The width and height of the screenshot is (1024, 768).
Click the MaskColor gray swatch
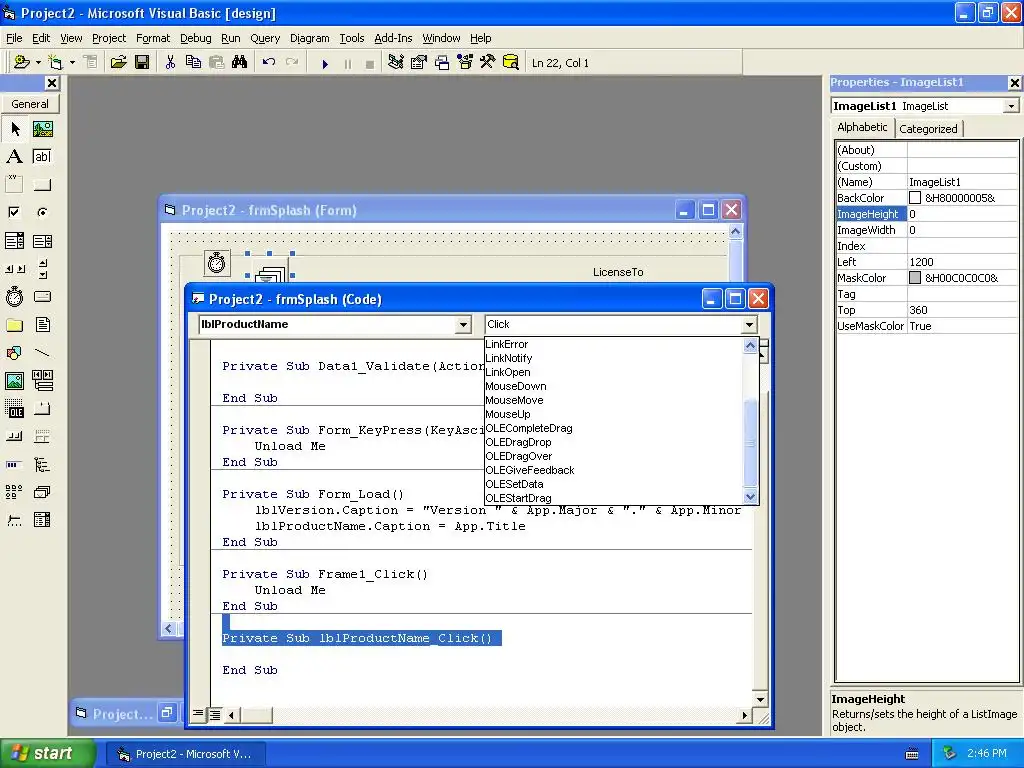pyautogui.click(x=915, y=278)
